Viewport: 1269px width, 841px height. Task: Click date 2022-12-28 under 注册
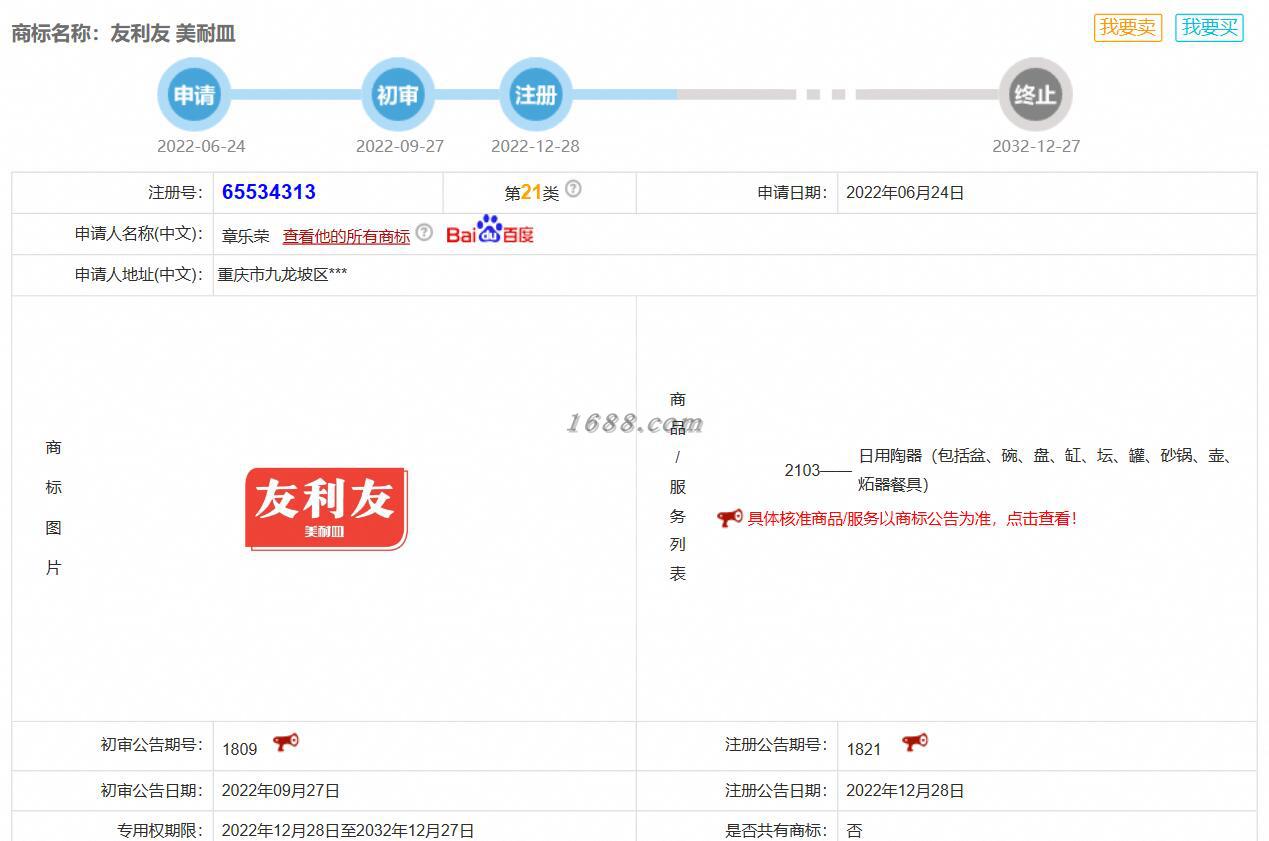[535, 146]
